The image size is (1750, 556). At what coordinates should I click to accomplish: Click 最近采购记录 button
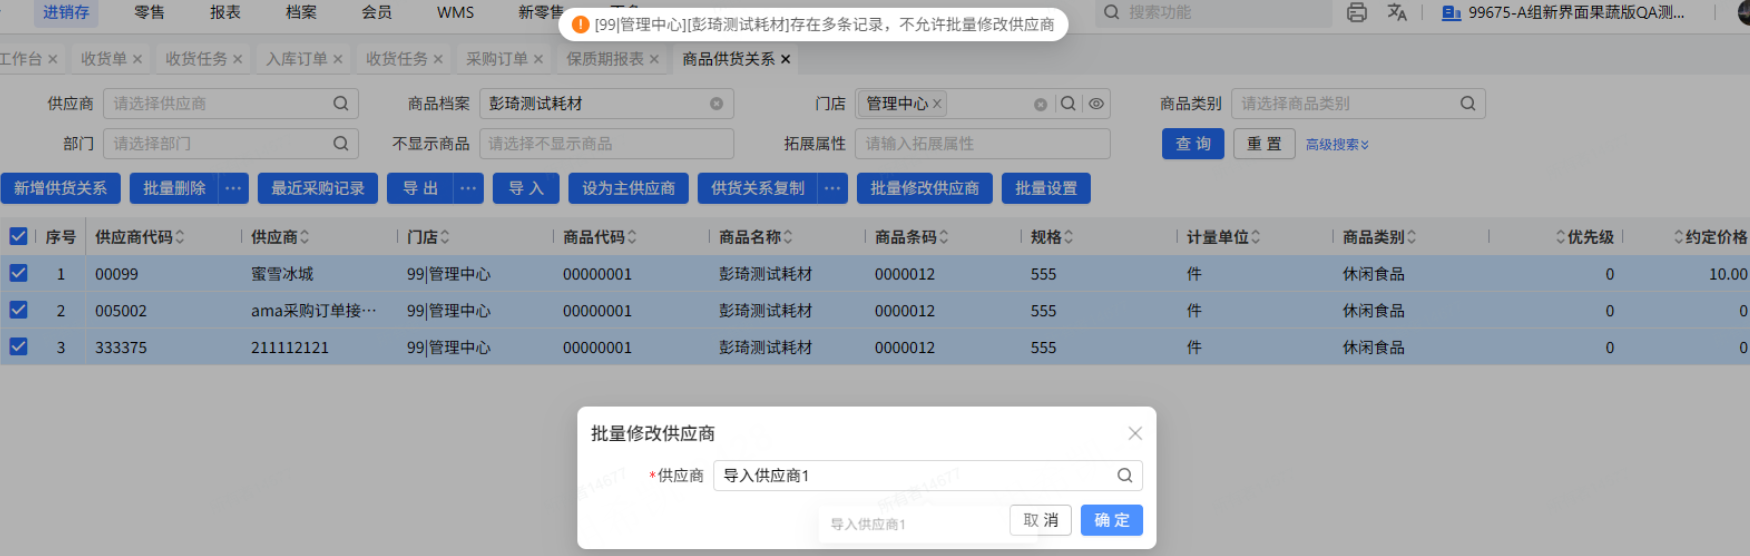(x=318, y=188)
